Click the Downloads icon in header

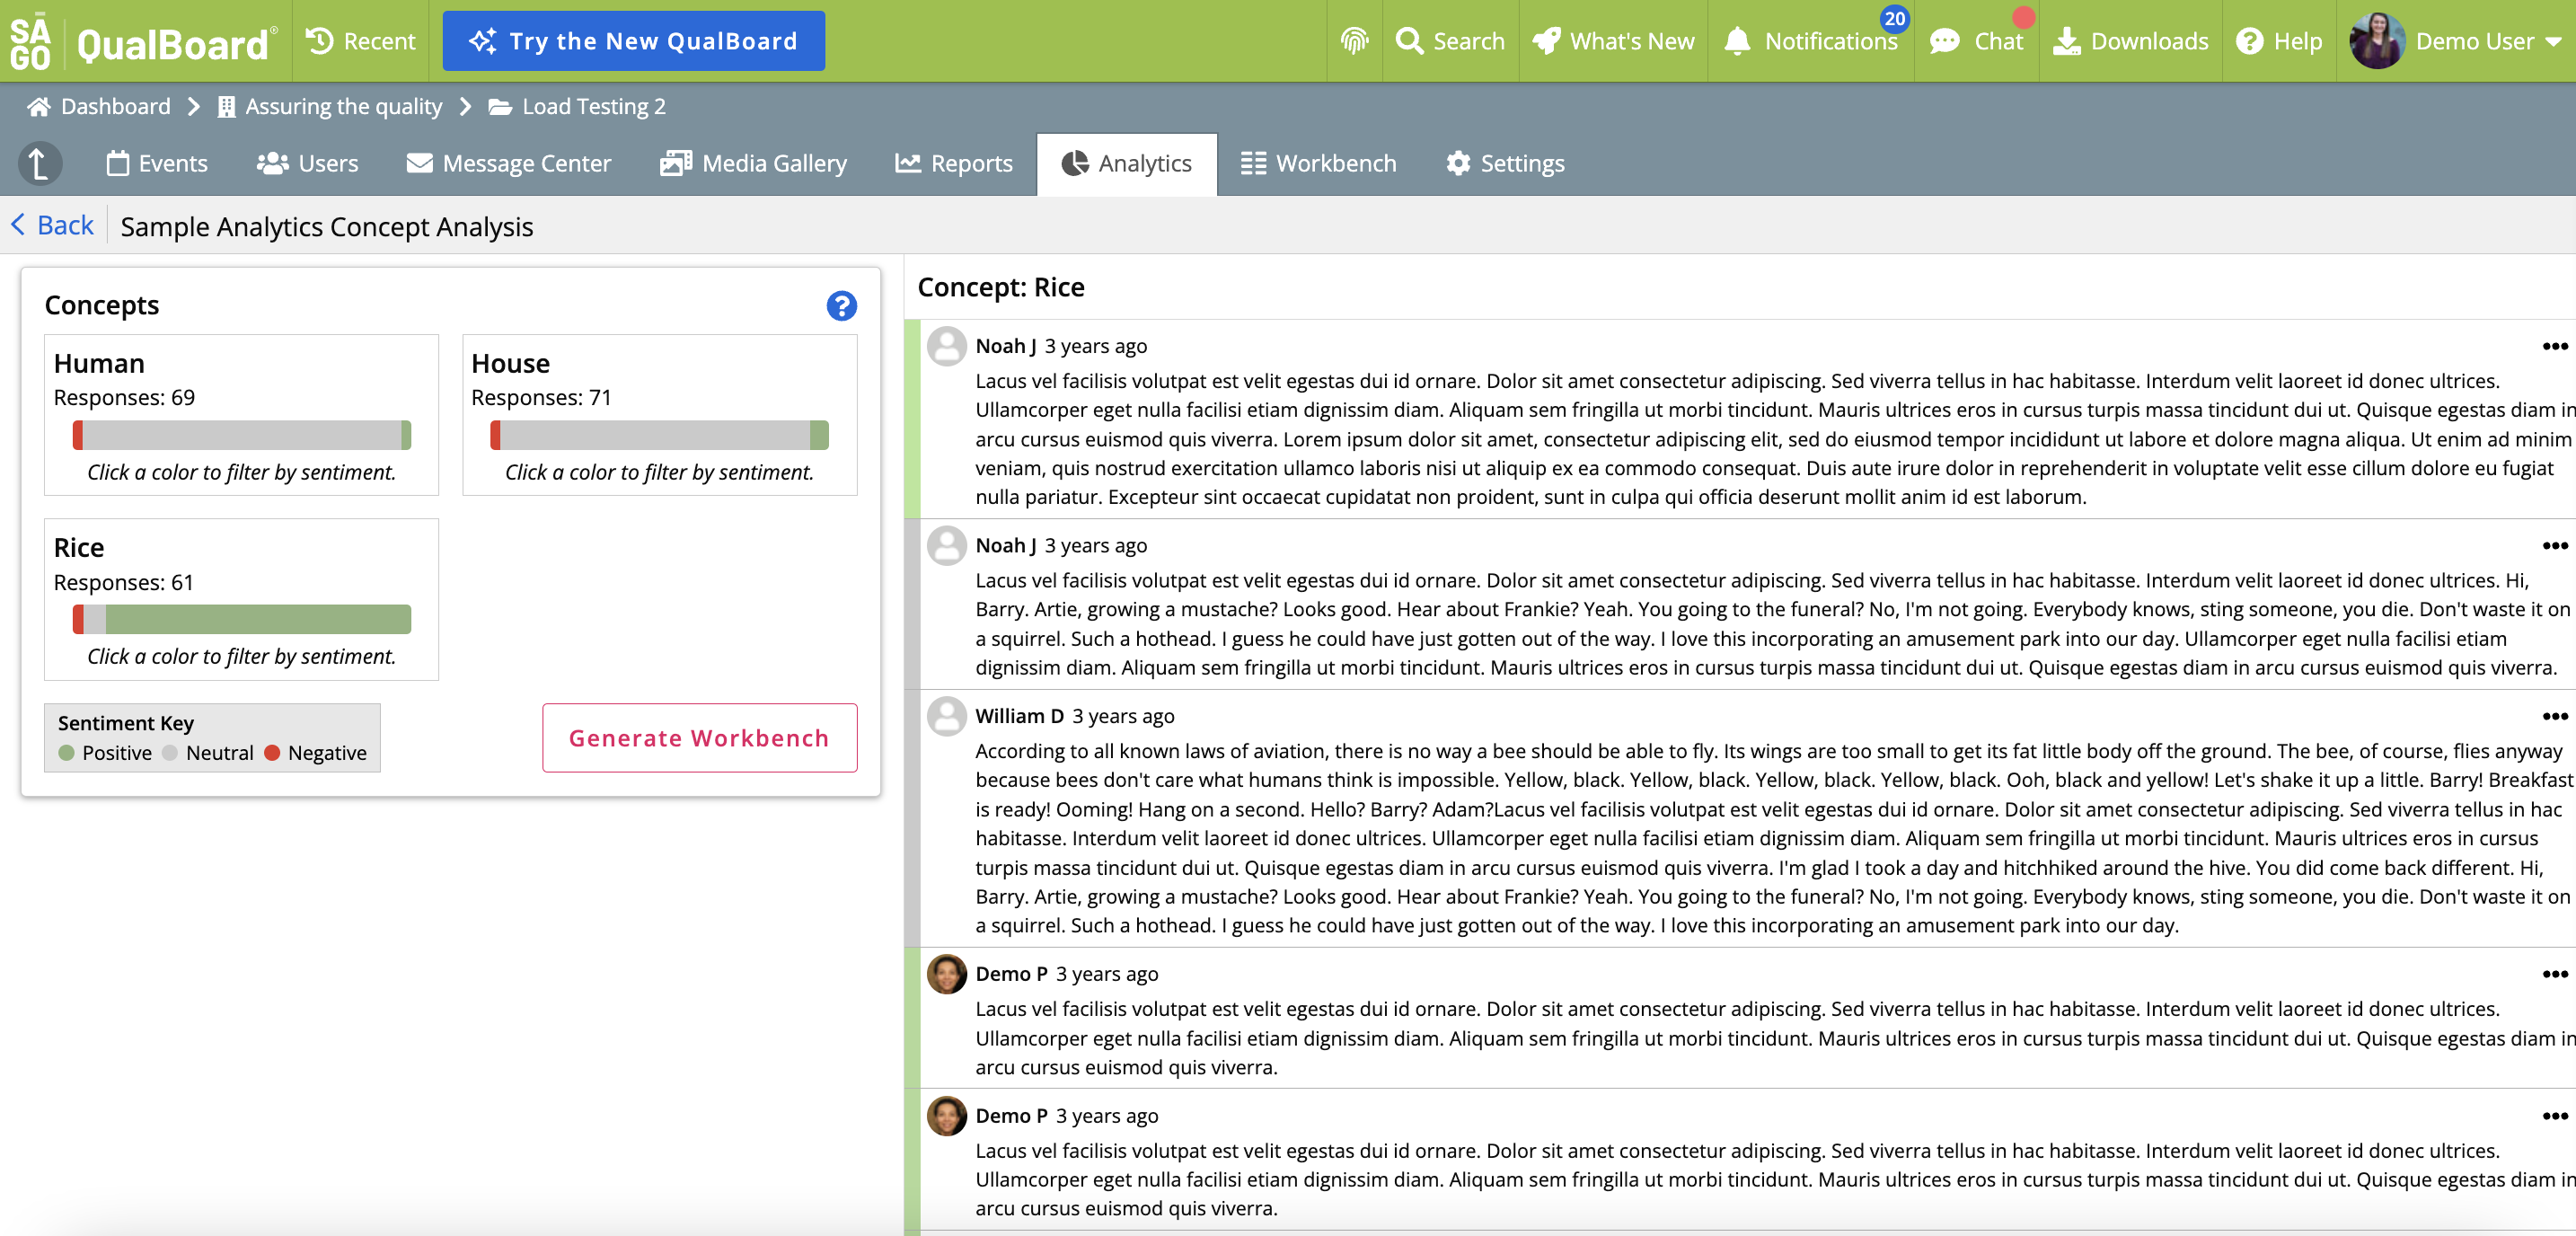tap(2066, 41)
